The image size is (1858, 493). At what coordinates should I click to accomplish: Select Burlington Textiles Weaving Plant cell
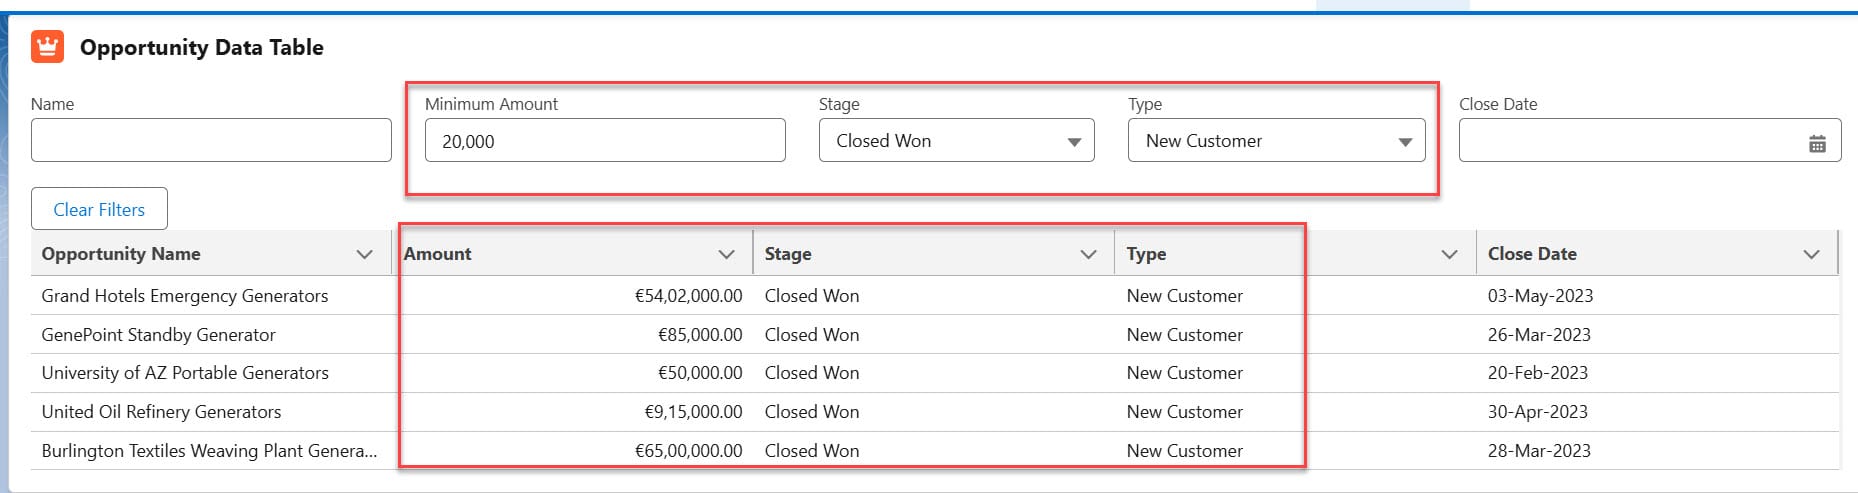[209, 451]
